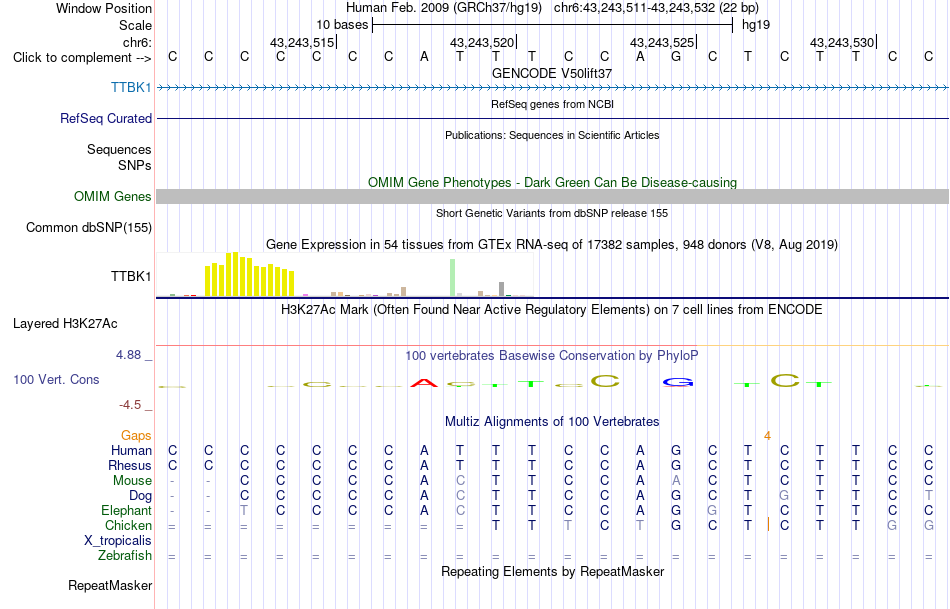The height and width of the screenshot is (609, 950).
Task: Open the RefSeq Curated track label
Action: point(105,118)
